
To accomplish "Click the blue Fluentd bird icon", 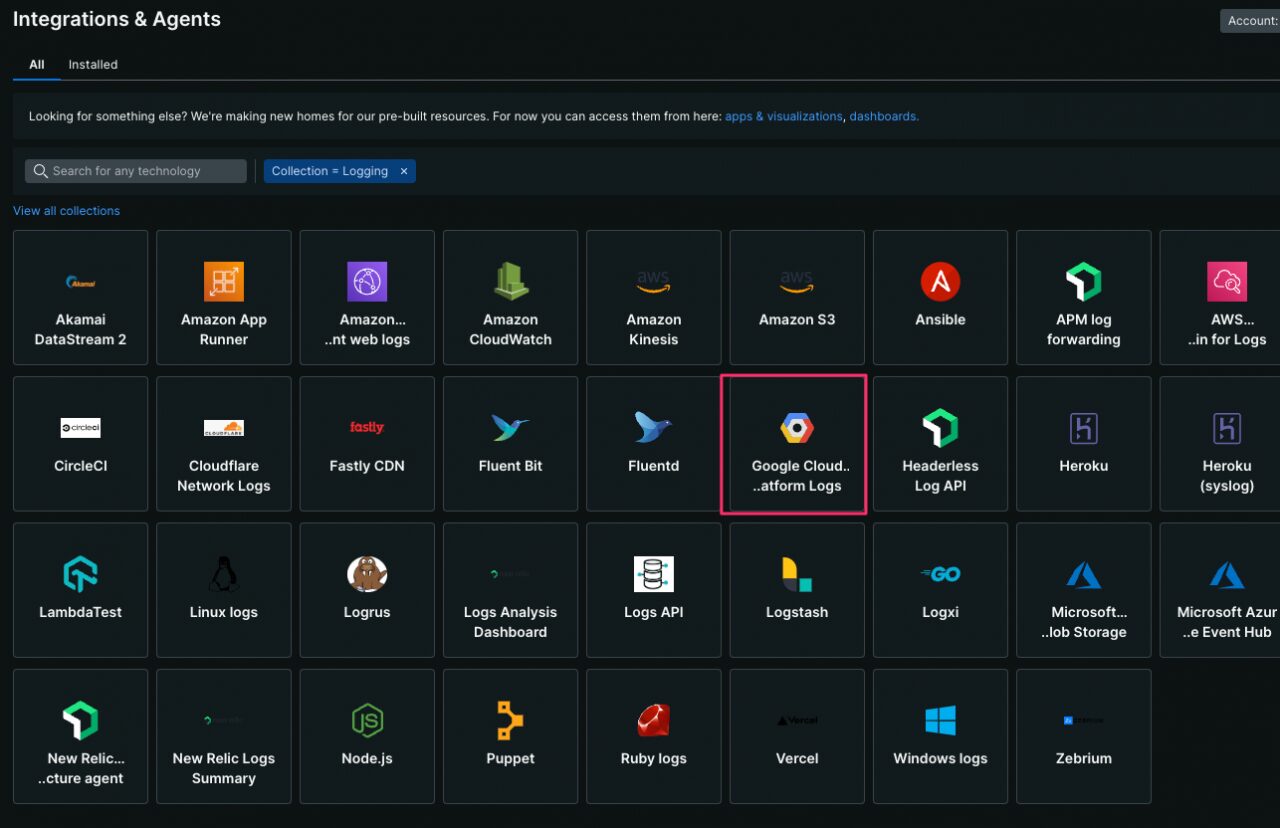I will point(654,428).
